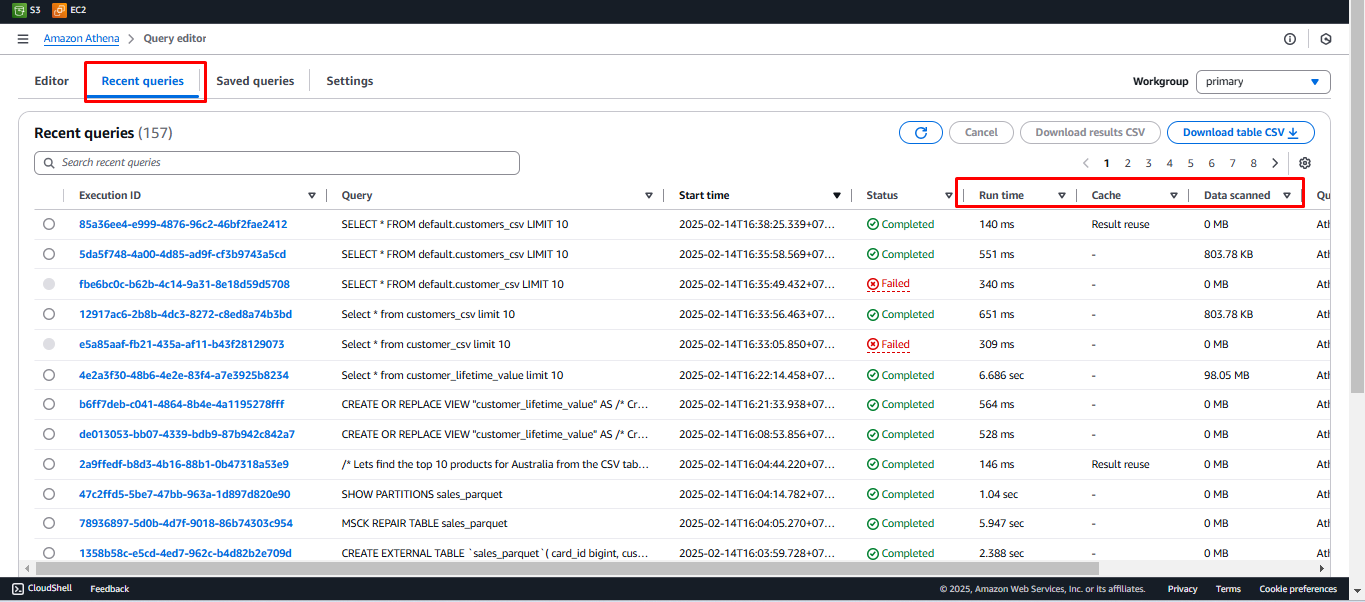Click the horizontal scrollbar under the table
The width and height of the screenshot is (1365, 602).
point(600,567)
